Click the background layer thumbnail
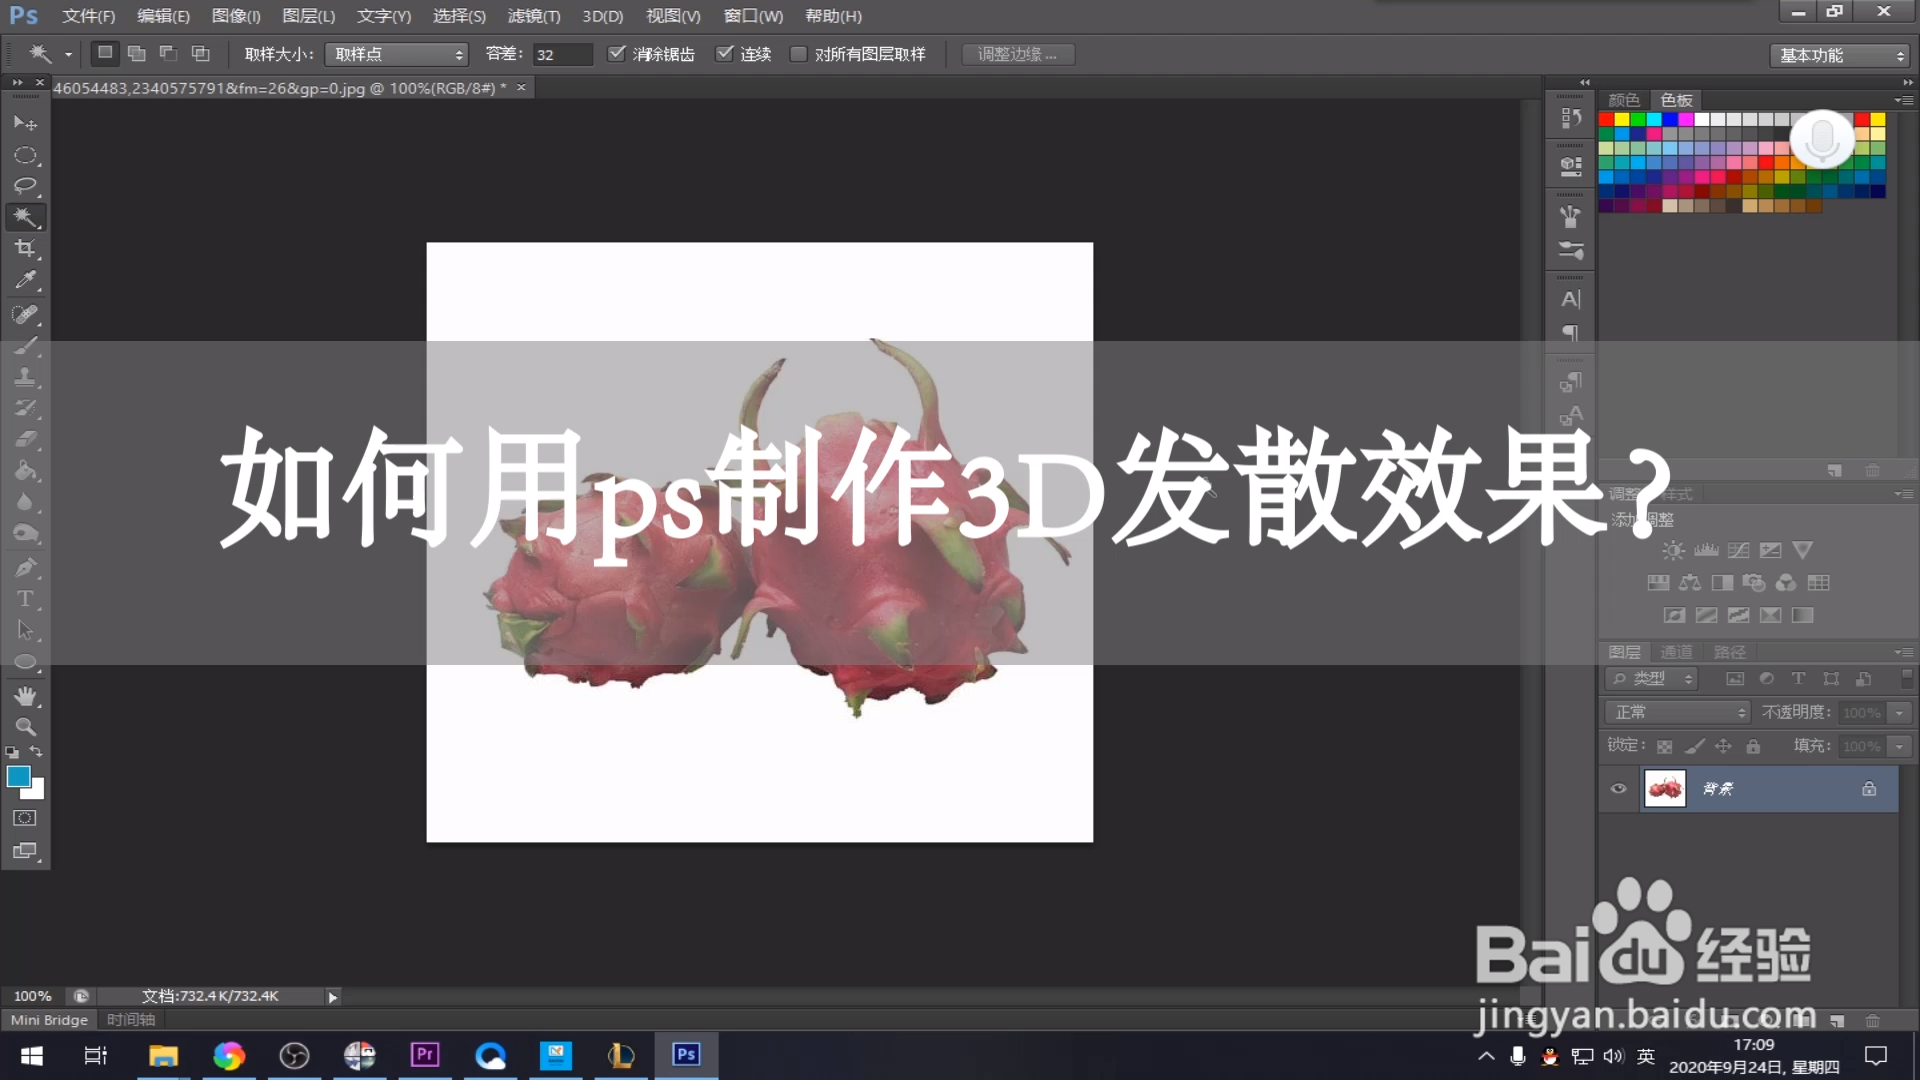Image resolution: width=1920 pixels, height=1080 pixels. click(1665, 789)
